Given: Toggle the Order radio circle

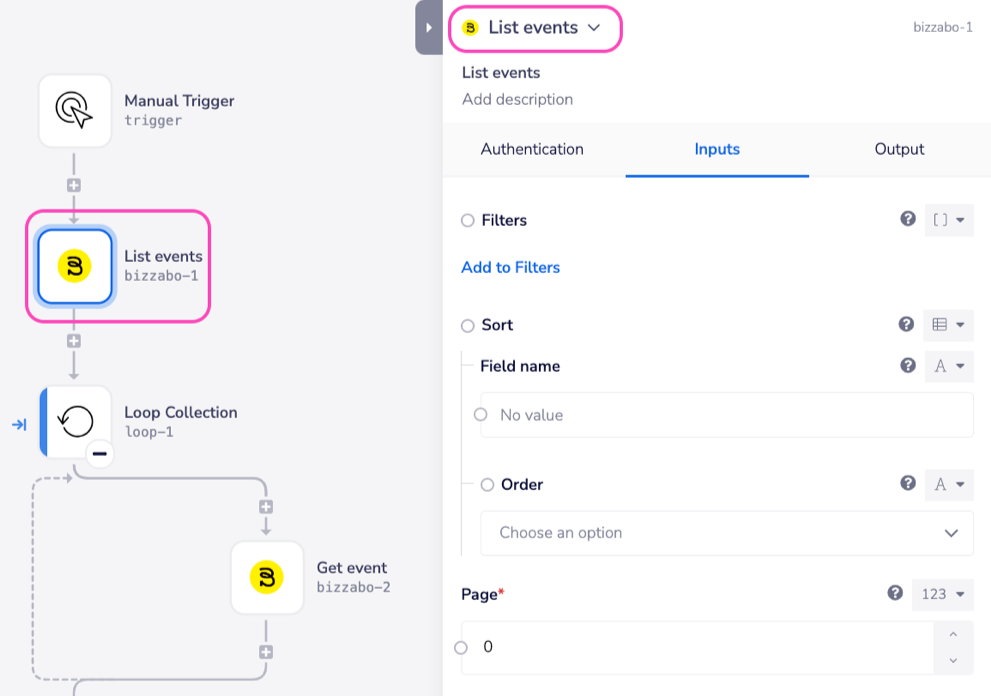Looking at the screenshot, I should [487, 484].
